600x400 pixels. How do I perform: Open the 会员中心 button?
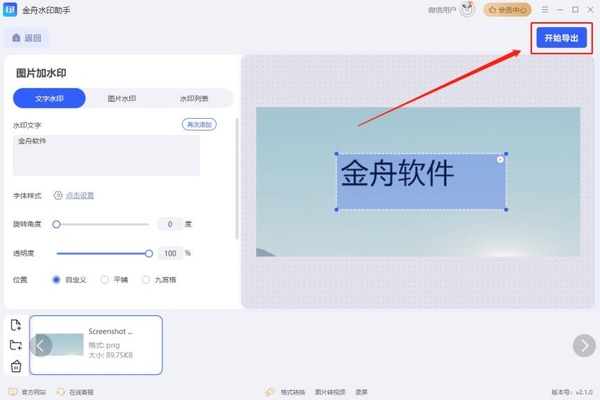click(x=507, y=10)
